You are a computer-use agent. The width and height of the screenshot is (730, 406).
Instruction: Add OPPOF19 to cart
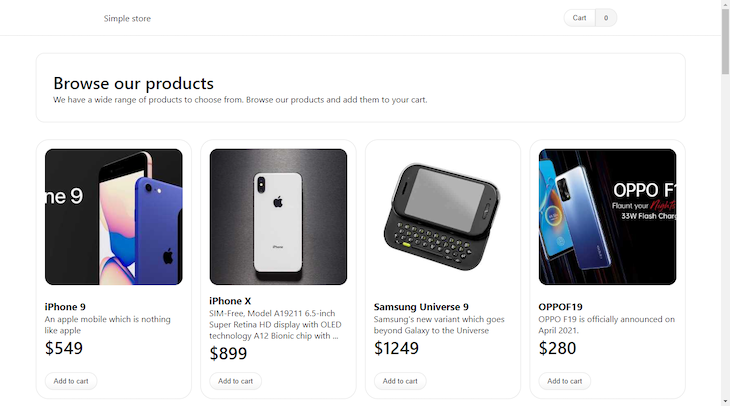(565, 381)
